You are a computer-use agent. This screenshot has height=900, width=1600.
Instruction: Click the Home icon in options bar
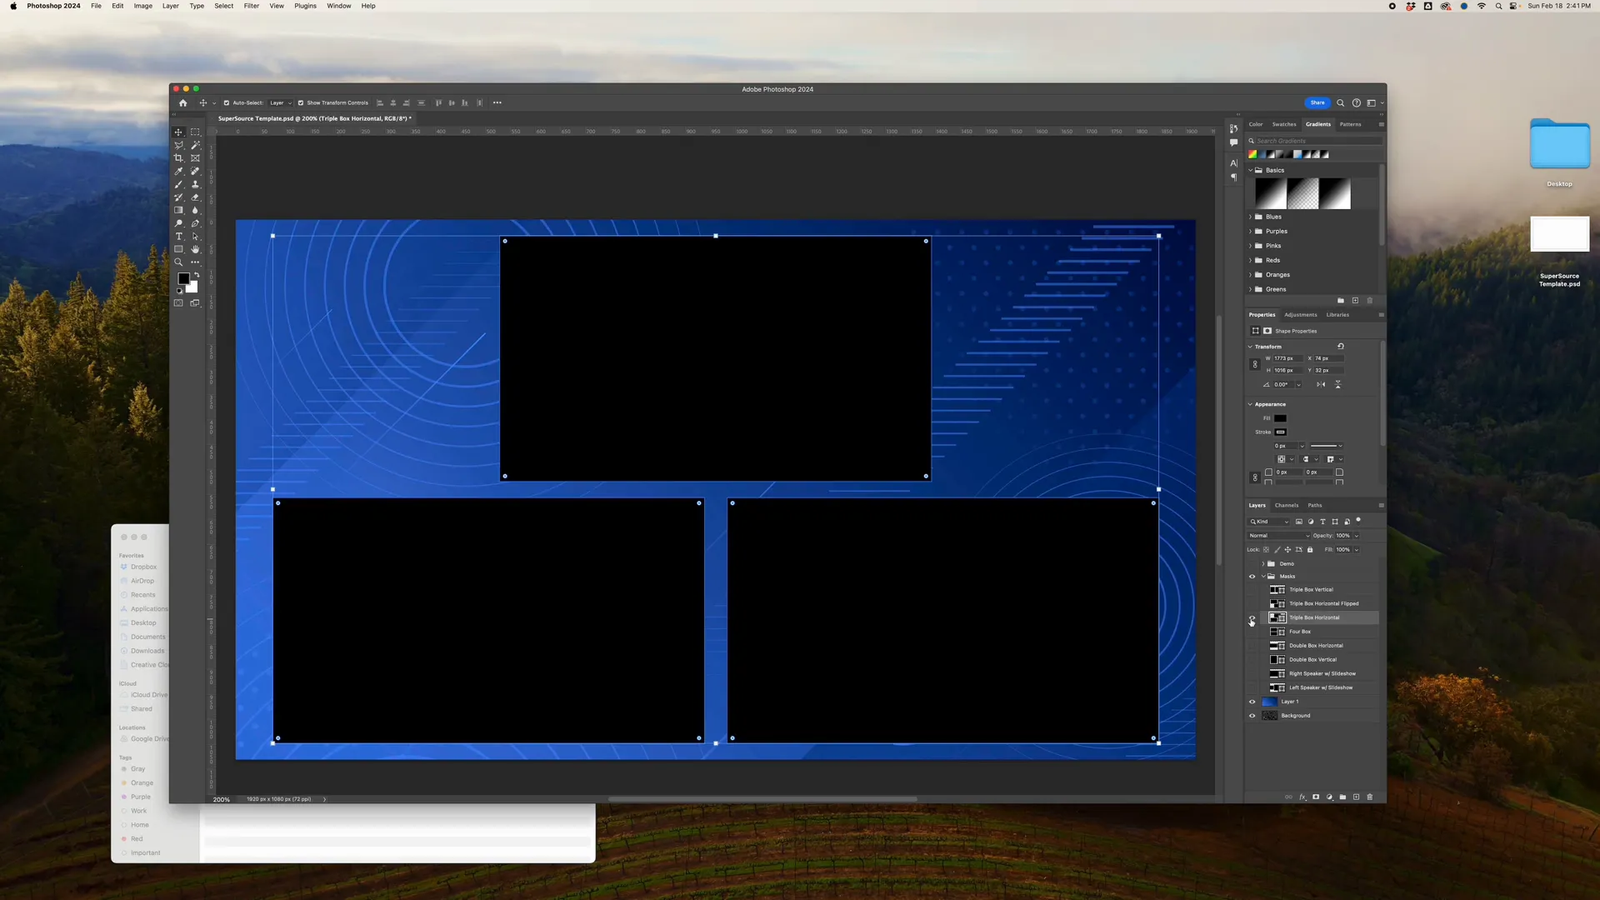coord(182,102)
